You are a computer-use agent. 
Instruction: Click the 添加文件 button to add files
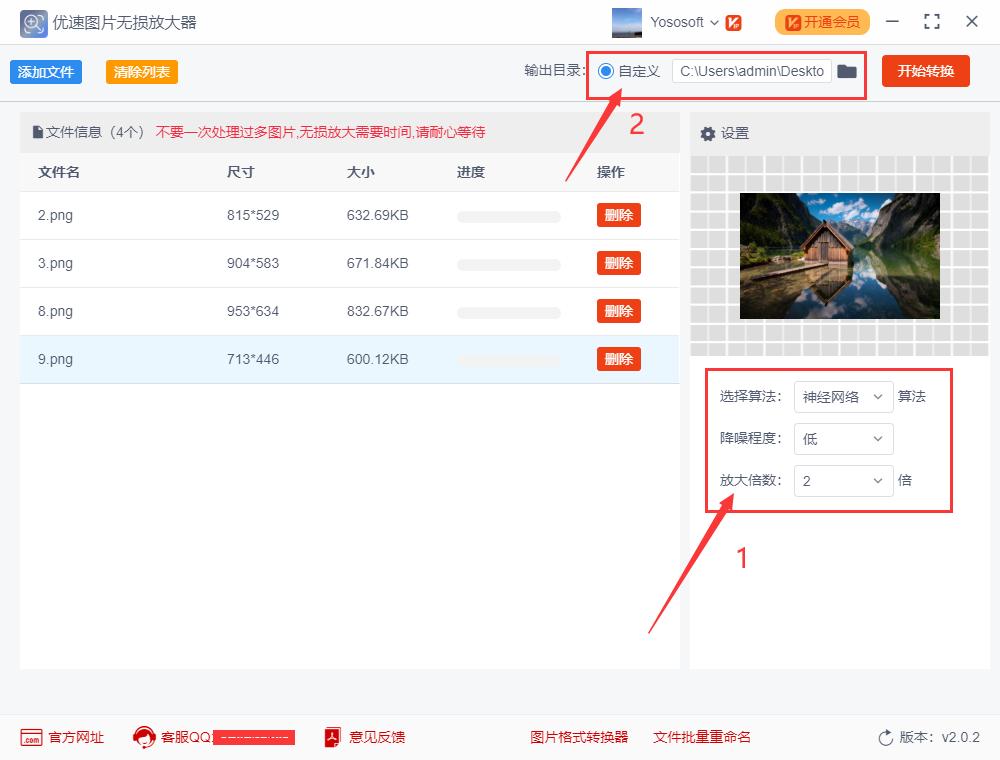tap(45, 71)
